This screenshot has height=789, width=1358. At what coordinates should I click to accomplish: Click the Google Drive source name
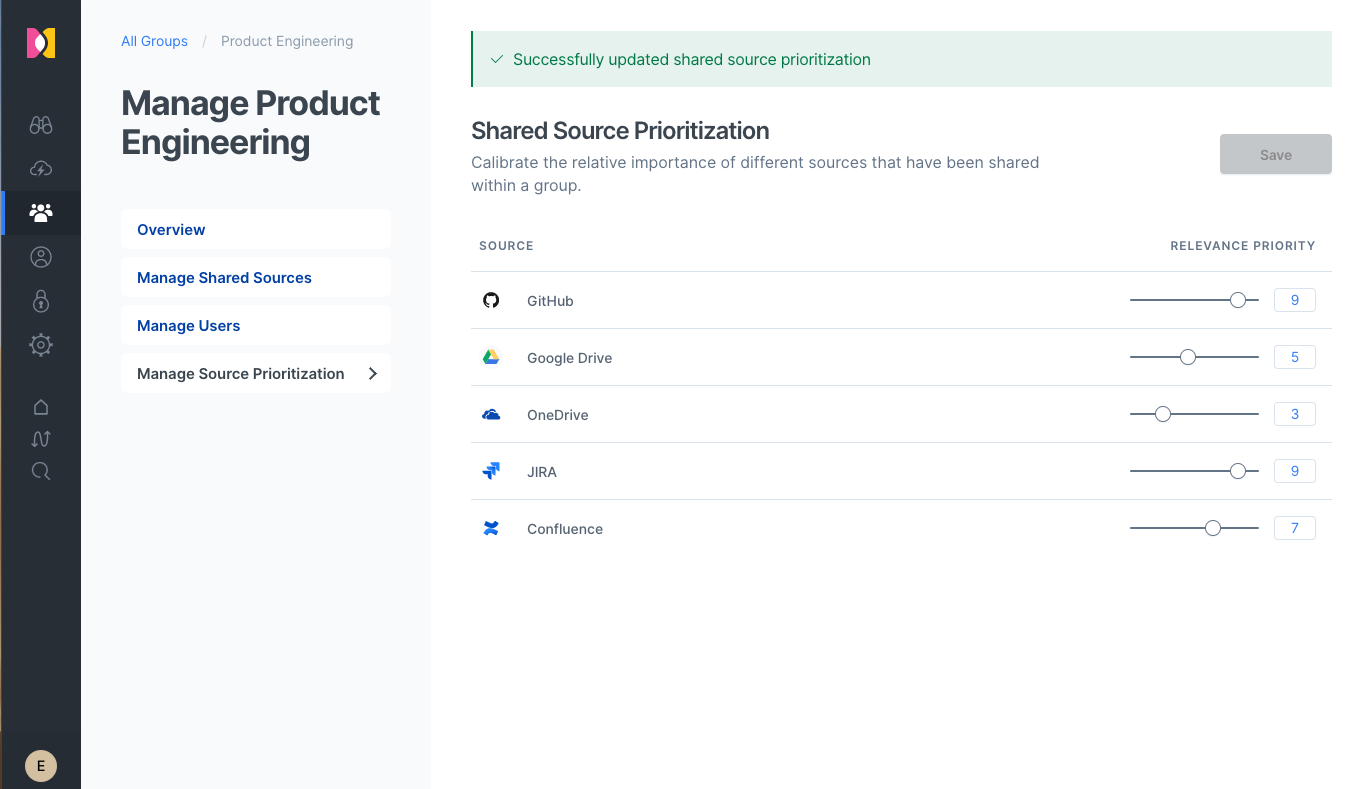569,358
